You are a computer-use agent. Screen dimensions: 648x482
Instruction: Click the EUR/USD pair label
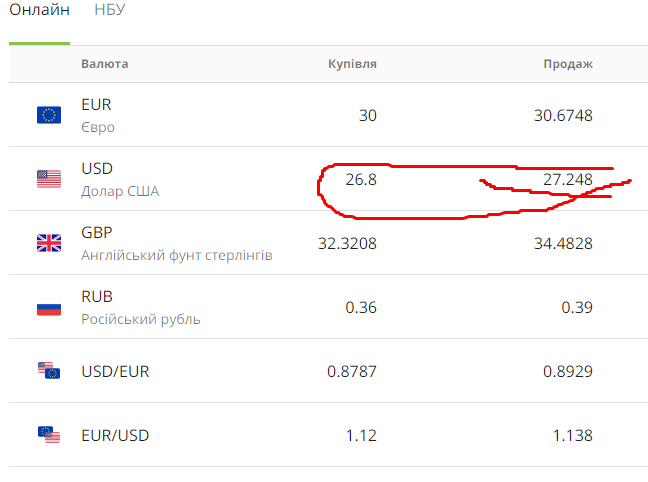point(115,436)
